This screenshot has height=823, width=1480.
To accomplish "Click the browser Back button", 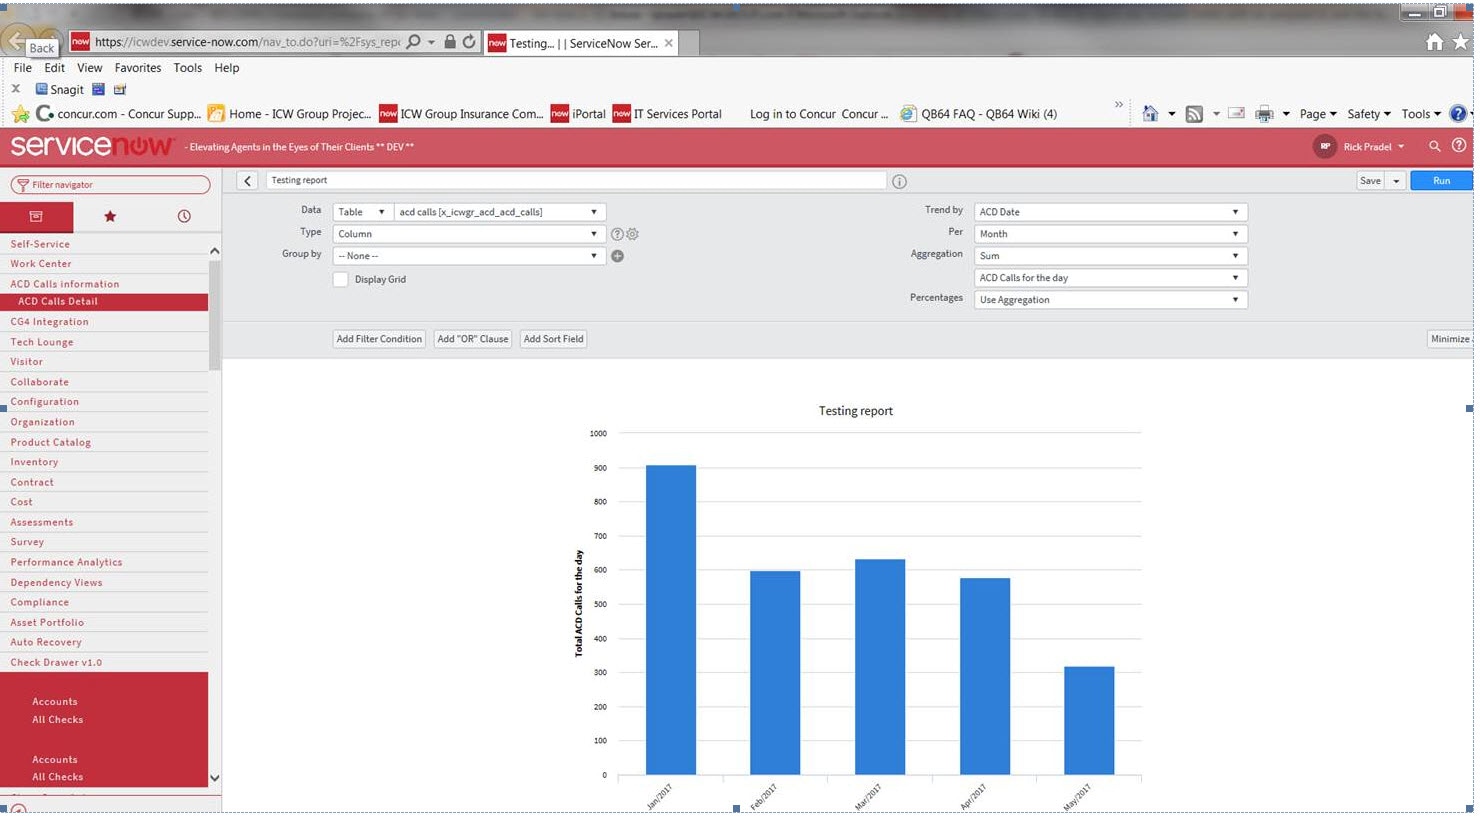I will coord(16,41).
